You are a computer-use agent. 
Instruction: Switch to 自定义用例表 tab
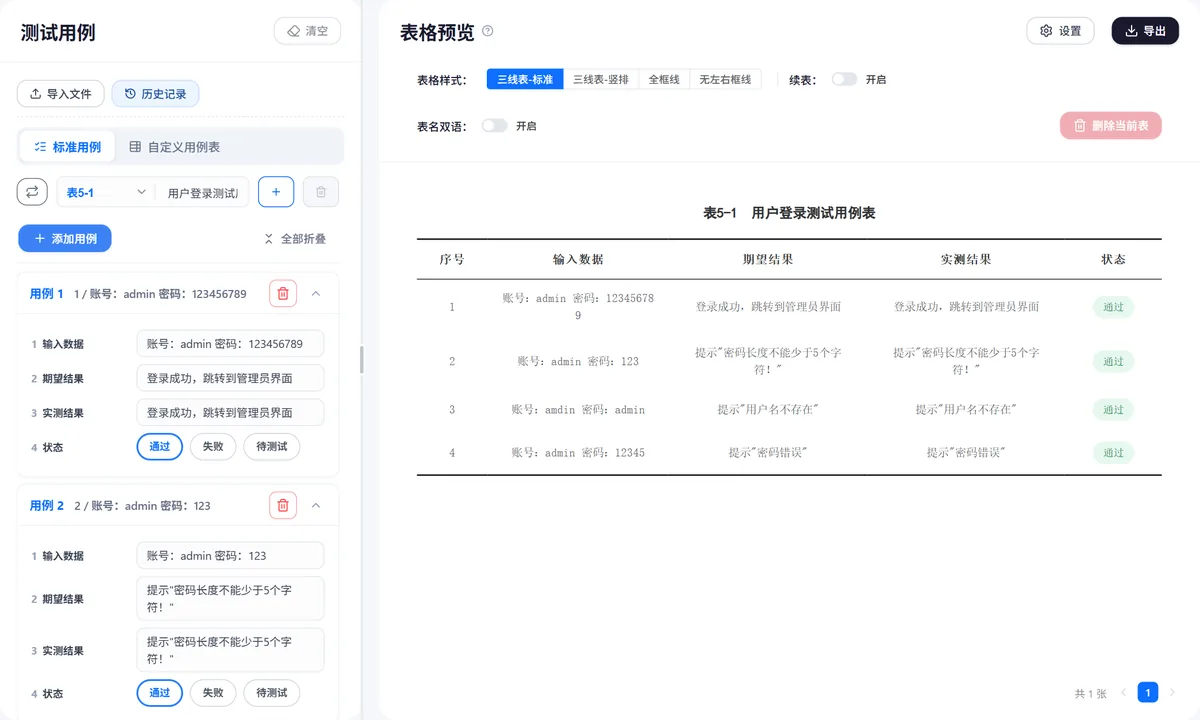[x=175, y=147]
